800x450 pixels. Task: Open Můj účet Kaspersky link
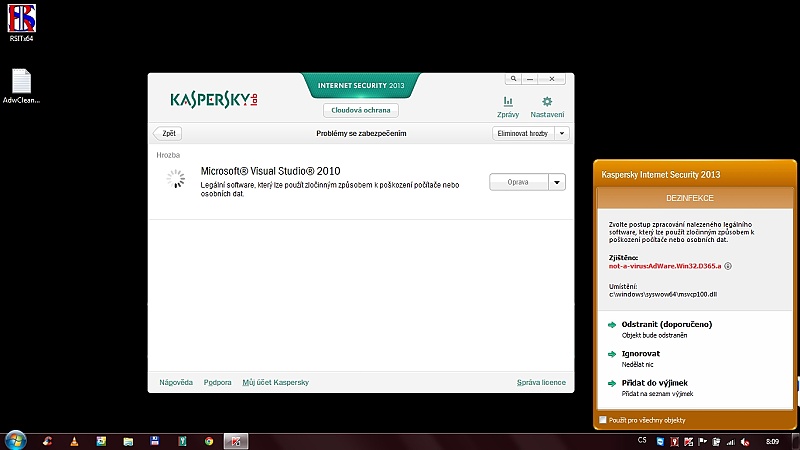coord(276,382)
